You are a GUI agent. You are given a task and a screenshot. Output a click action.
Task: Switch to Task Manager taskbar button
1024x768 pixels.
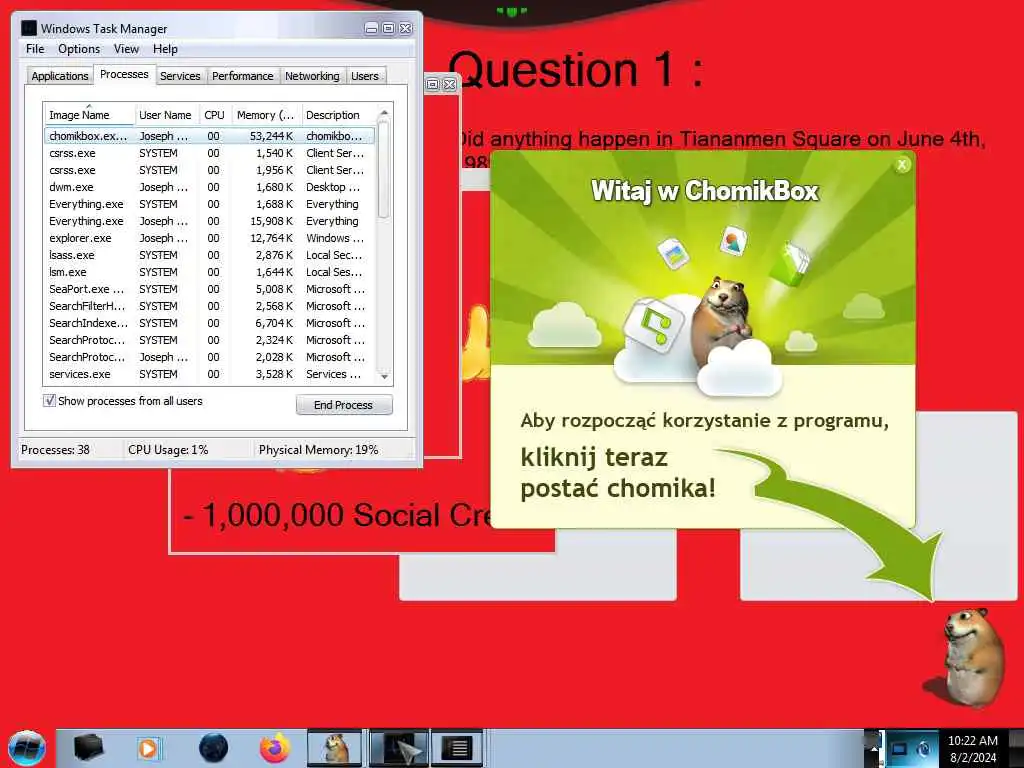click(457, 748)
